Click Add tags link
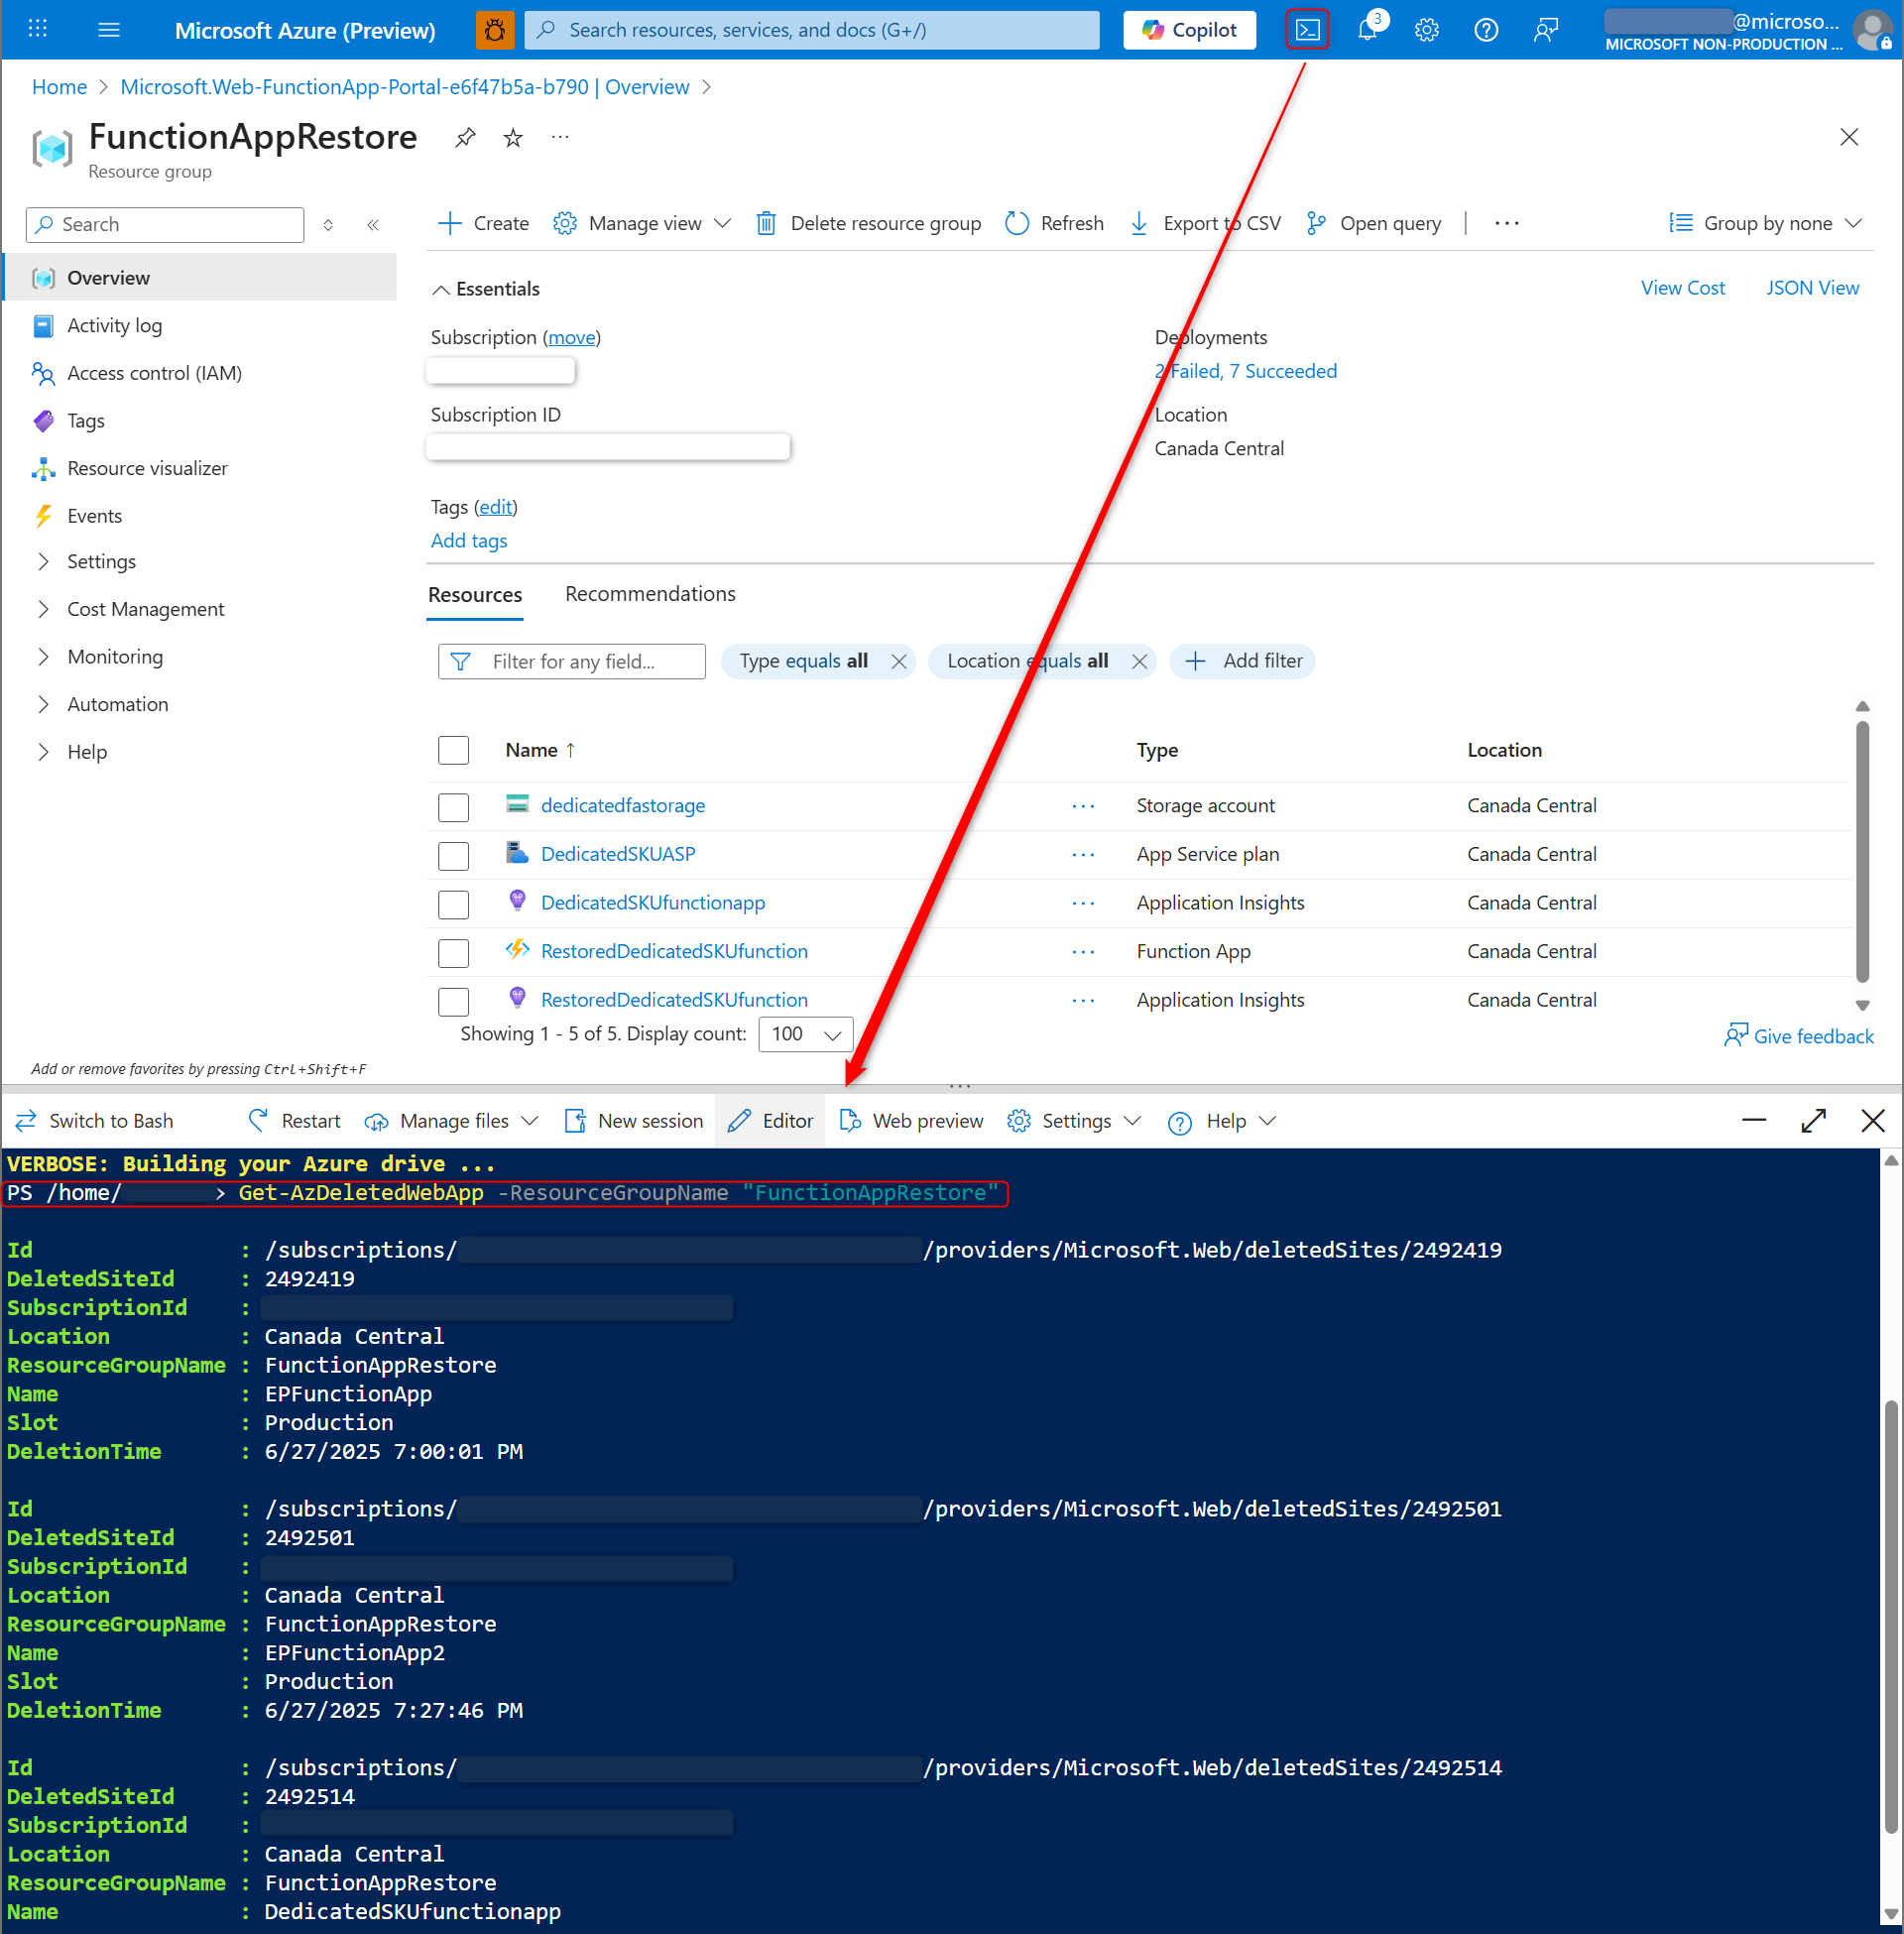 pyautogui.click(x=468, y=540)
